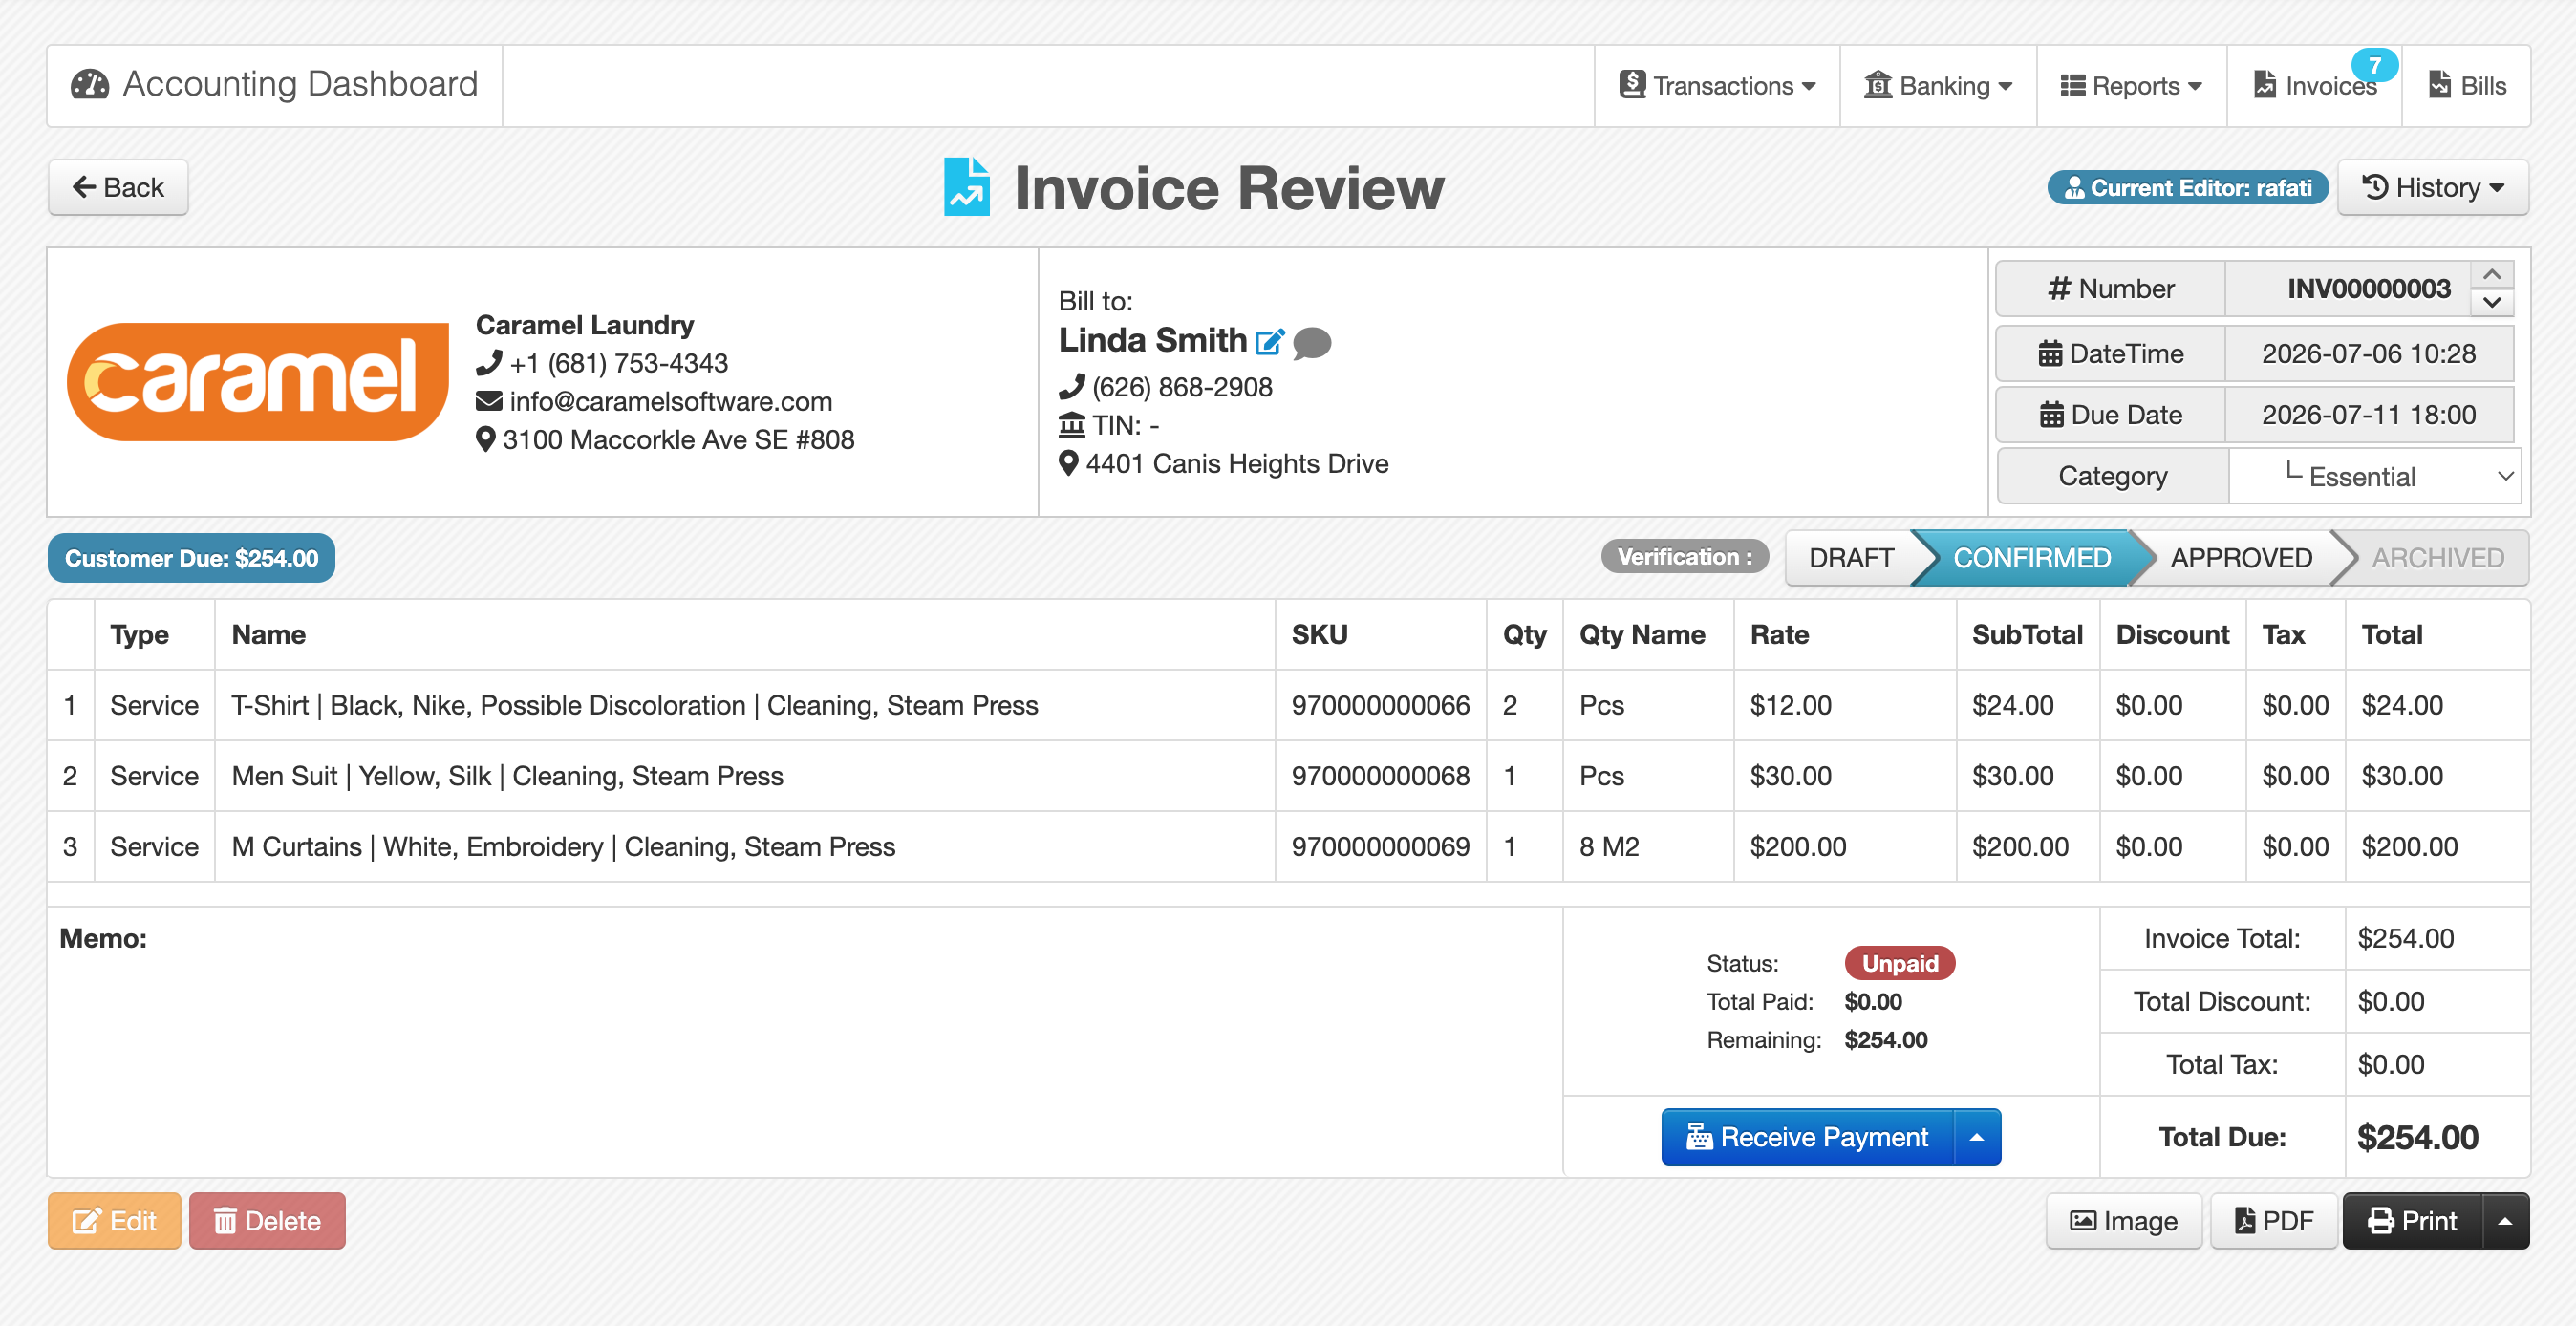Click the company phone icon
The image size is (2576, 1326).
pos(489,363)
